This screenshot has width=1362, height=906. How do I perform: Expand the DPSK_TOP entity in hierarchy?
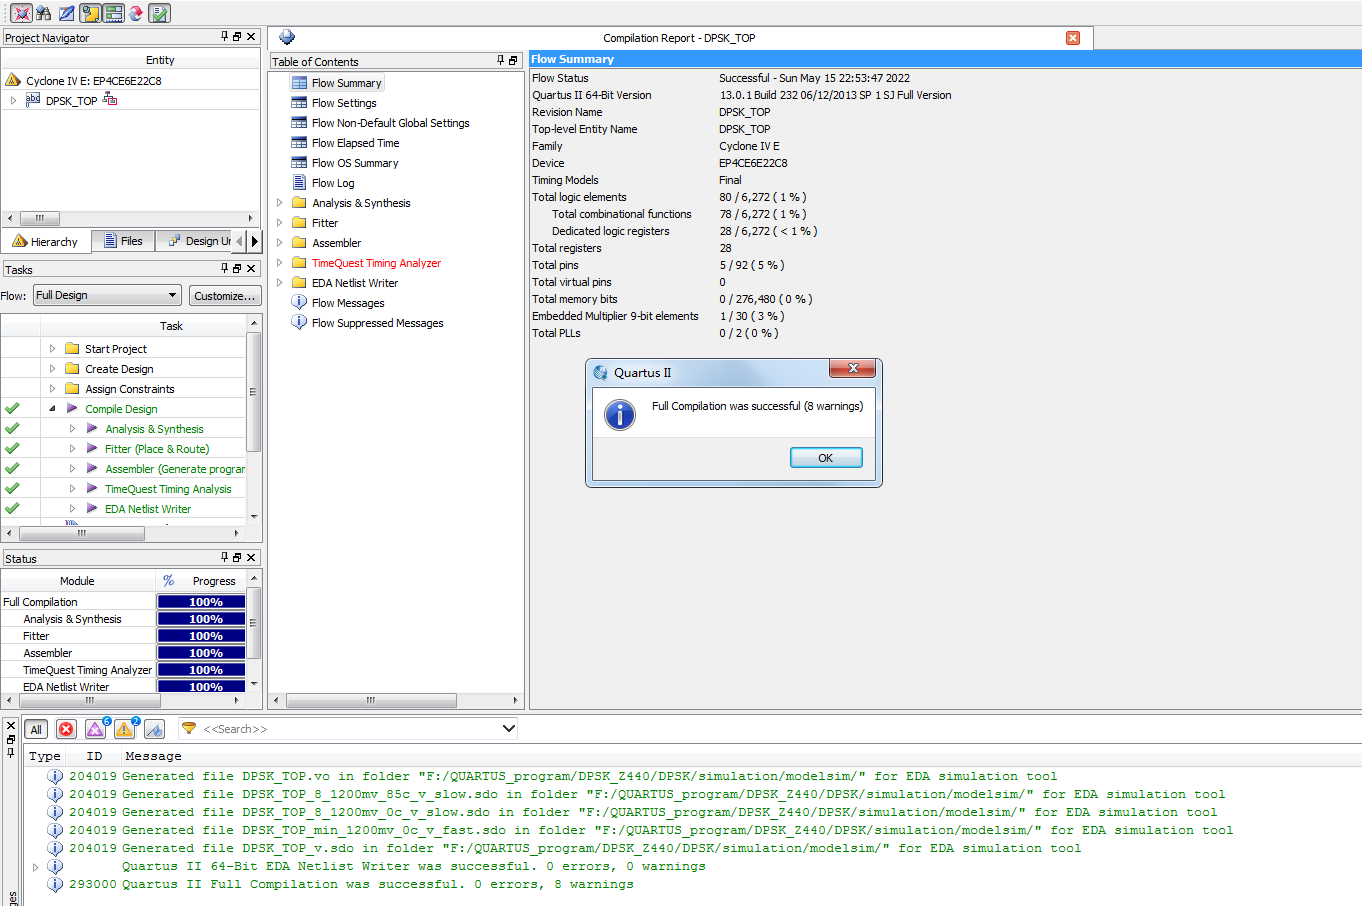13,101
